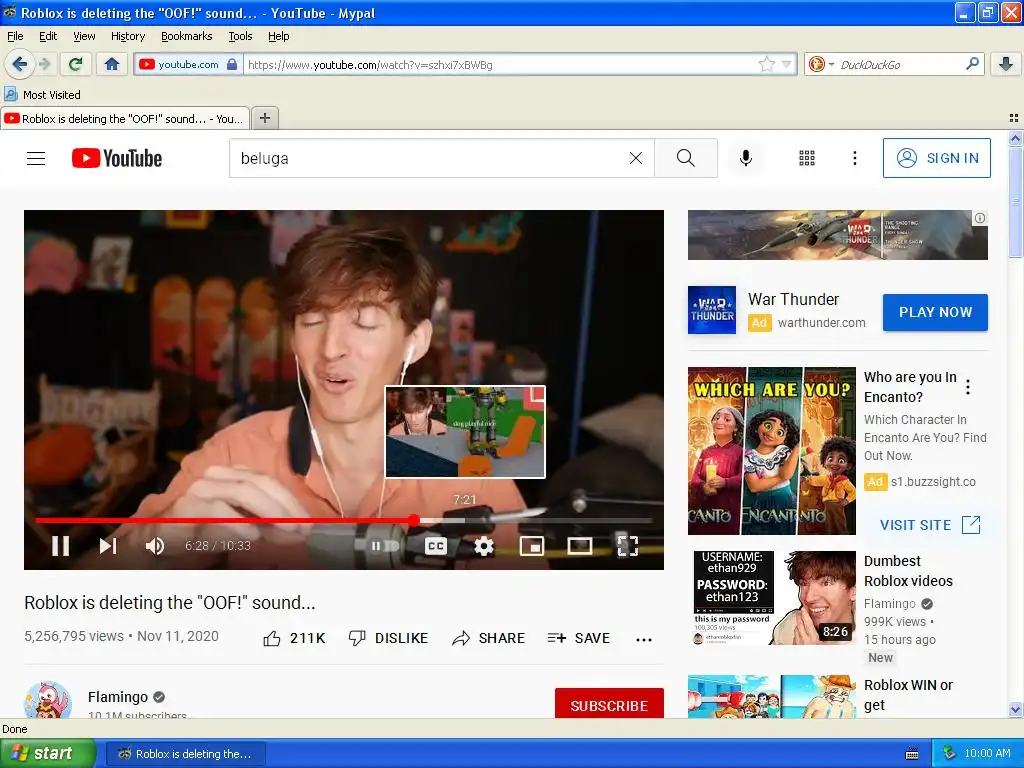1024x768 pixels.
Task: Open the Bookmarks menu
Action: click(186, 36)
